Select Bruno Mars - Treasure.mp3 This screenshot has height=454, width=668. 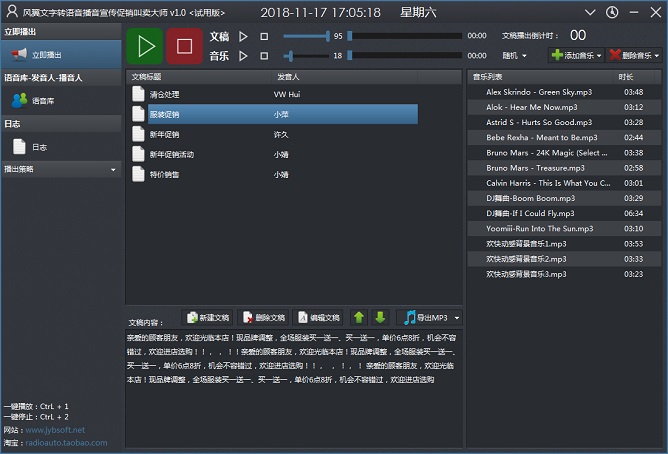(x=564, y=168)
